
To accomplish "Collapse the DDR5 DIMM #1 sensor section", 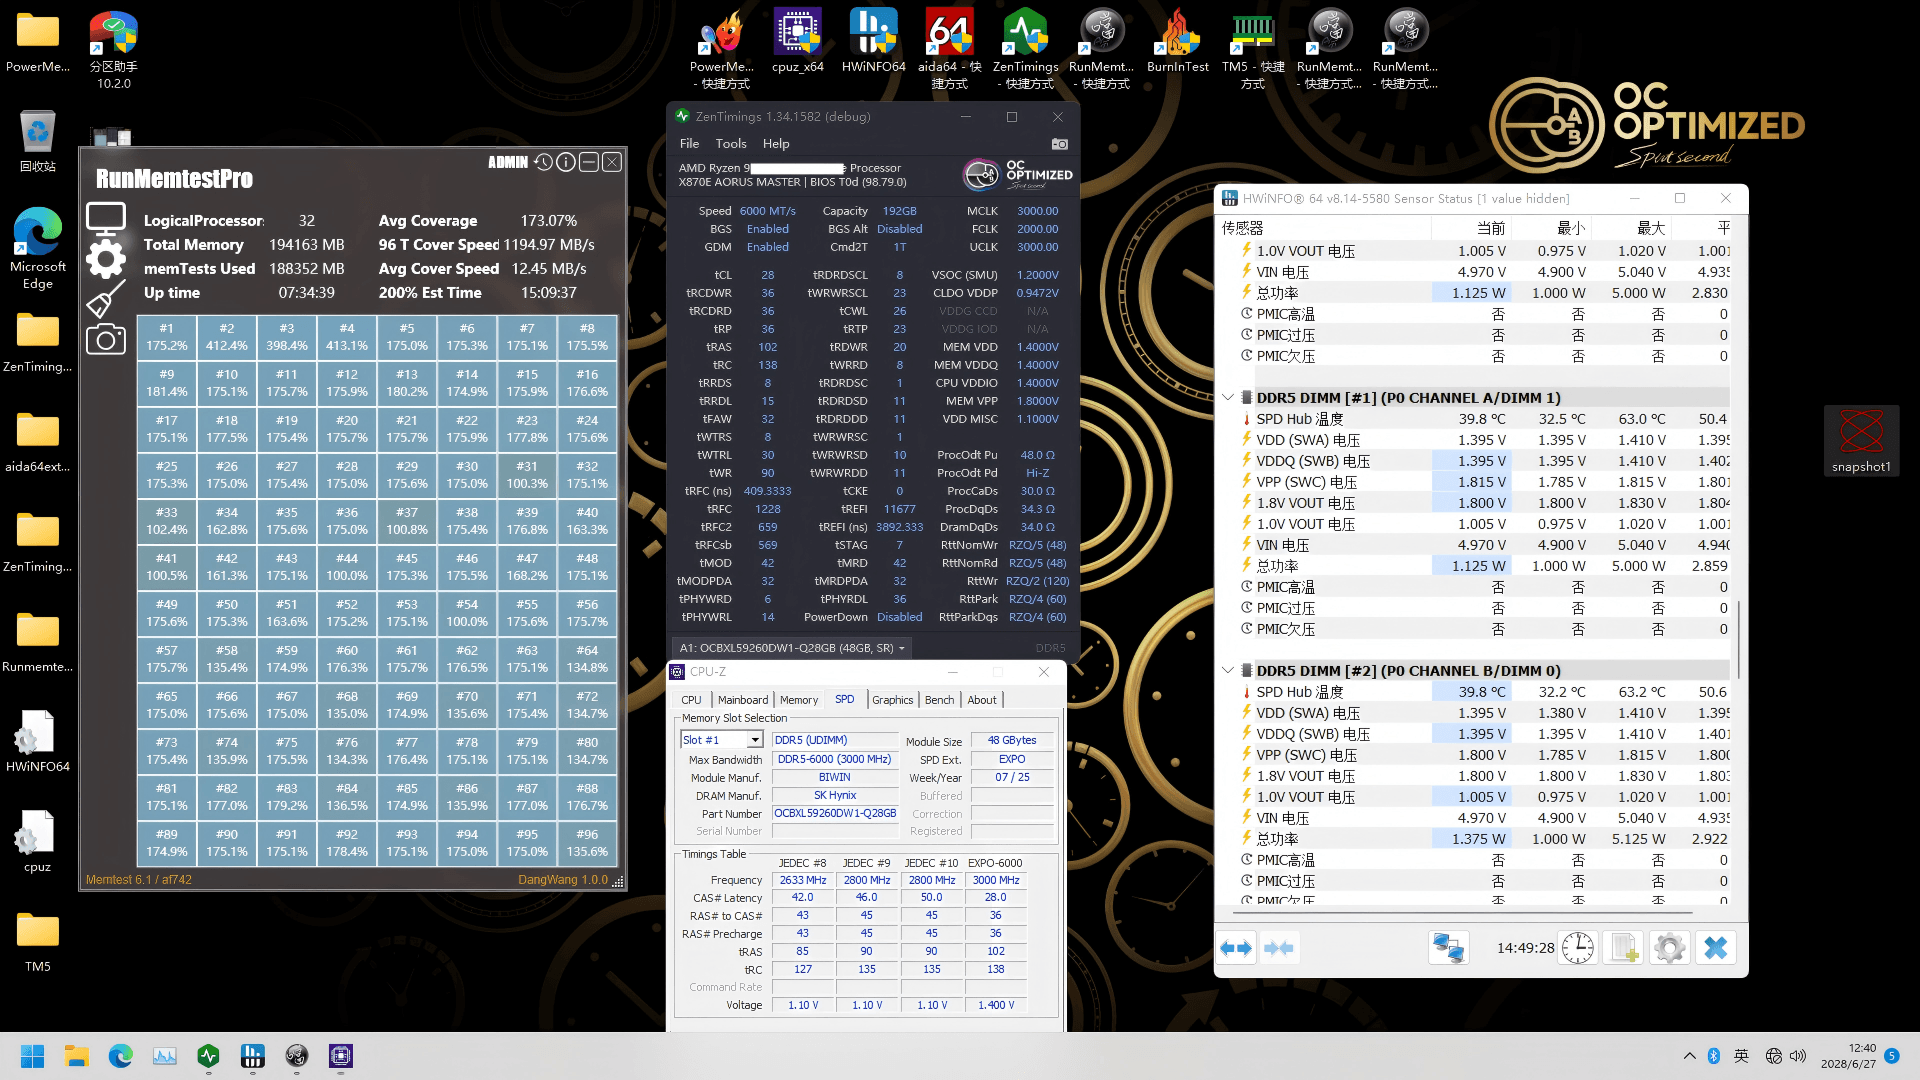I will 1229,397.
